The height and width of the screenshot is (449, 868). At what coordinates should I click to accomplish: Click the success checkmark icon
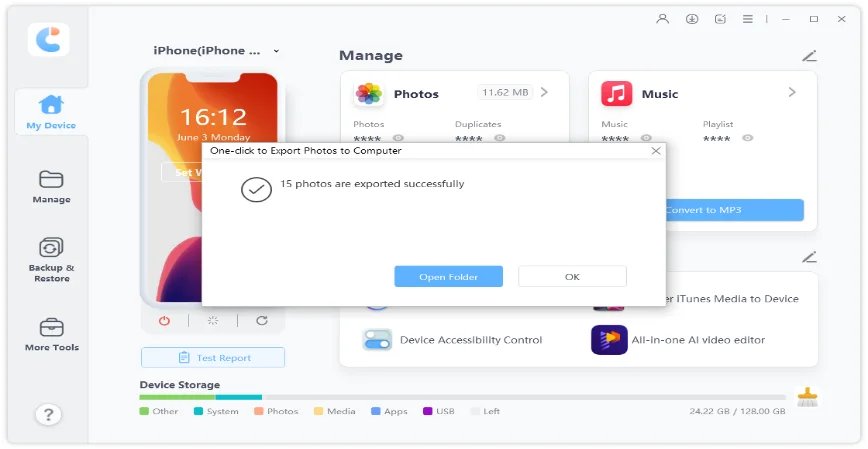[256, 190]
